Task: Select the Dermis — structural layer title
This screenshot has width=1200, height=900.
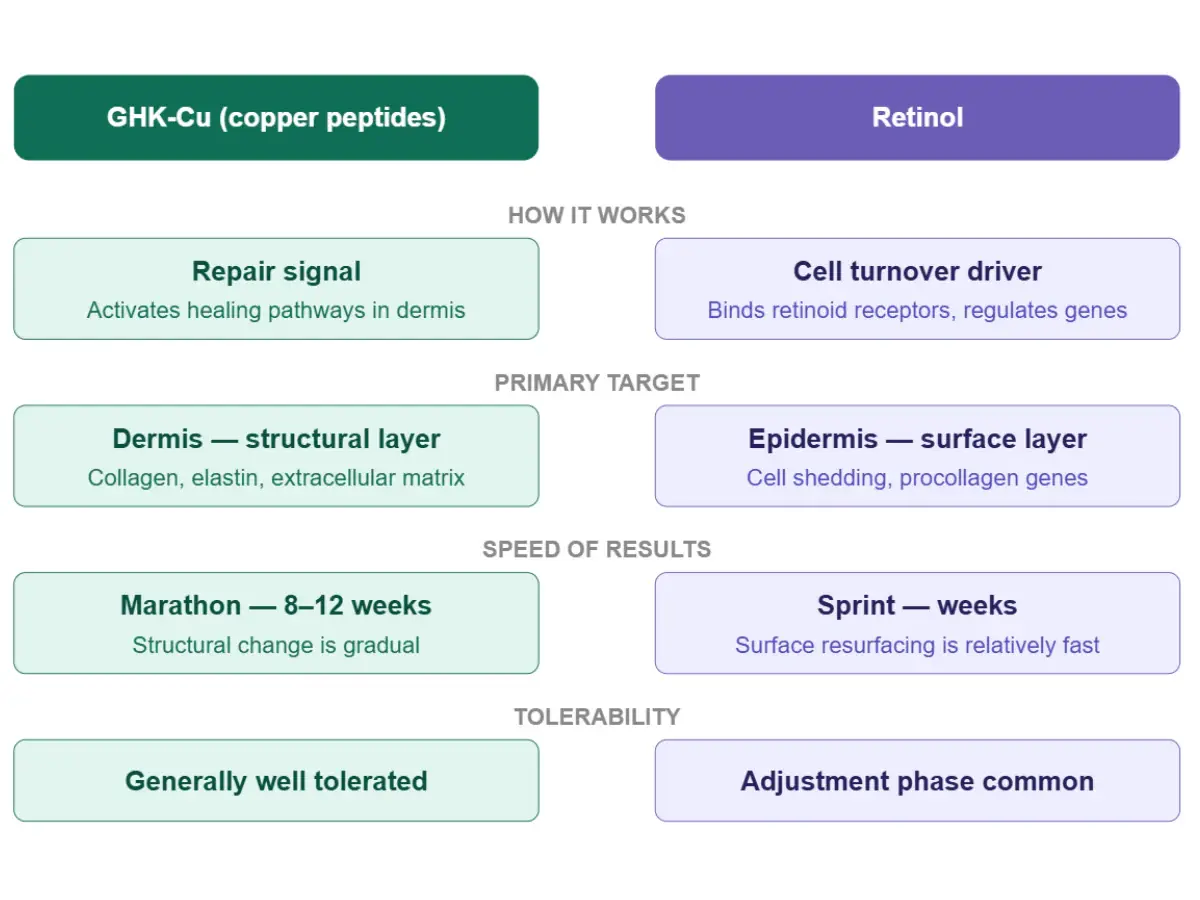Action: (276, 439)
